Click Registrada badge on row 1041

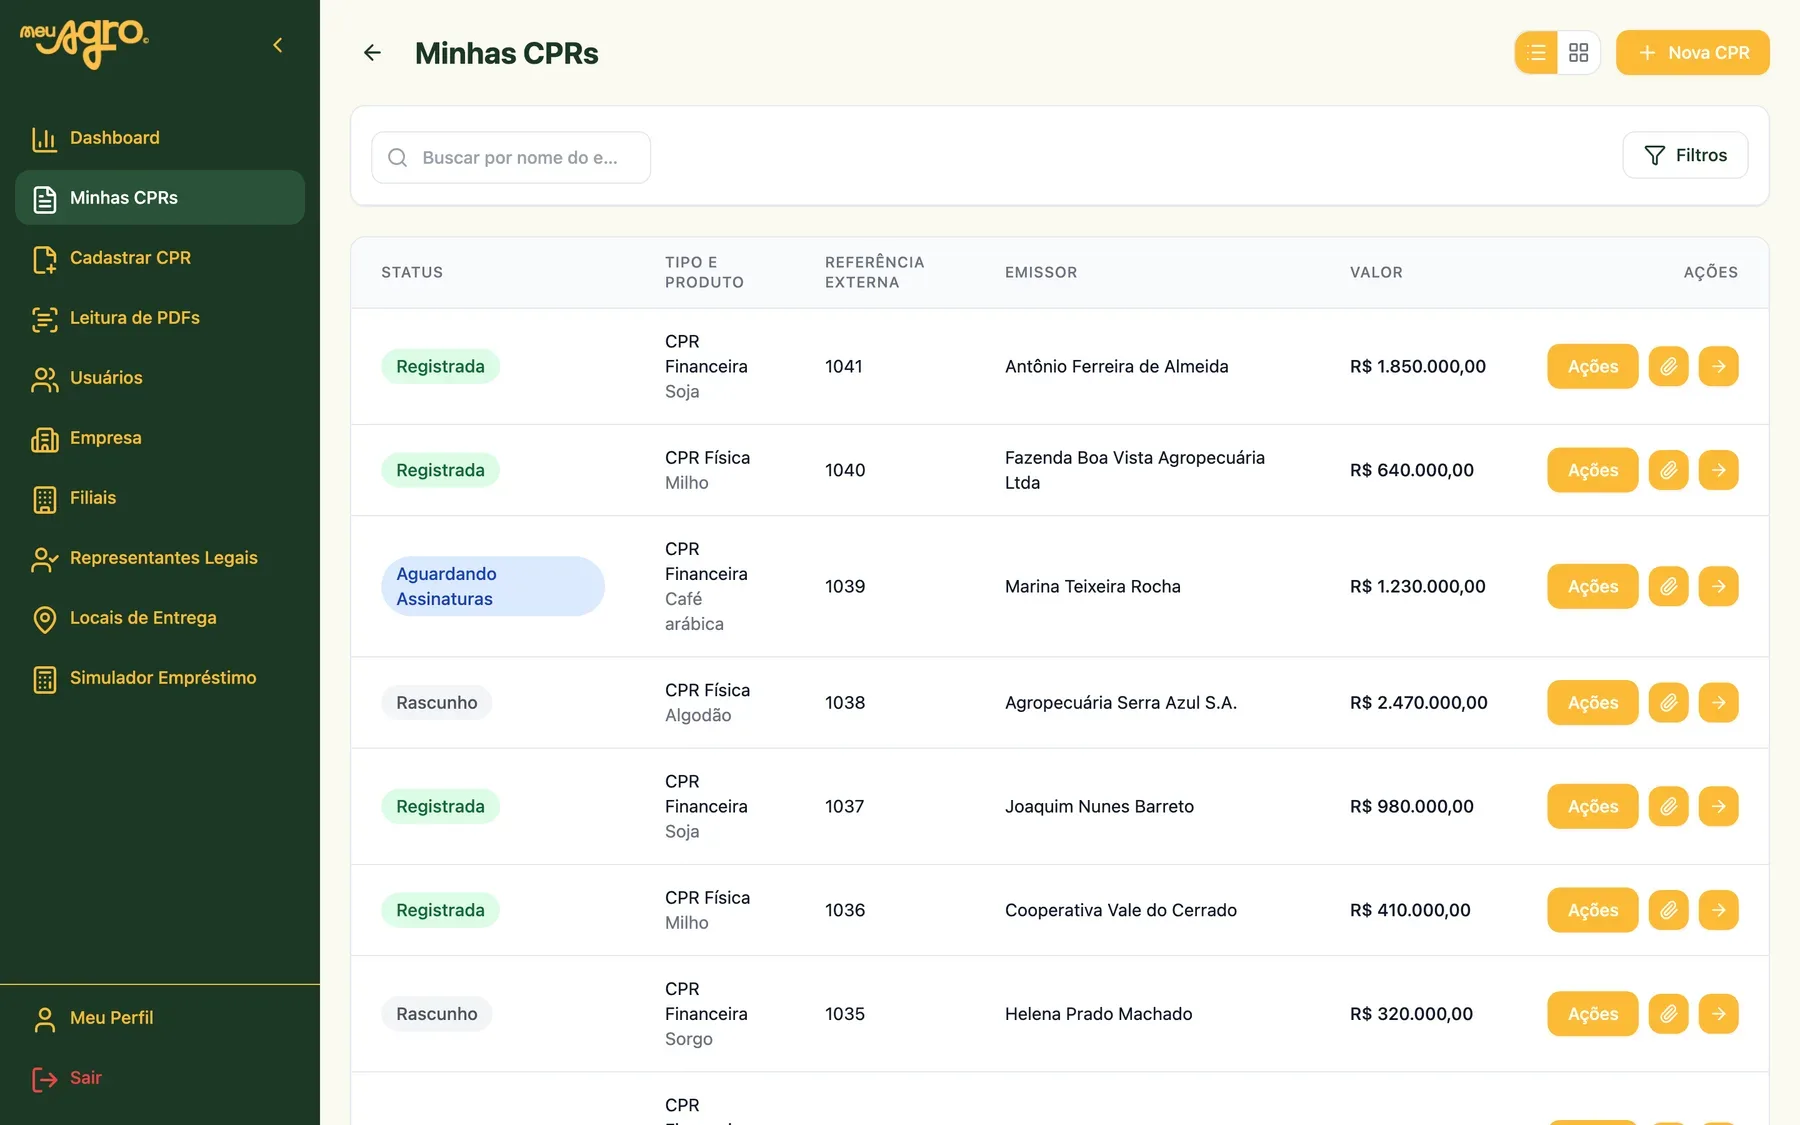[440, 366]
